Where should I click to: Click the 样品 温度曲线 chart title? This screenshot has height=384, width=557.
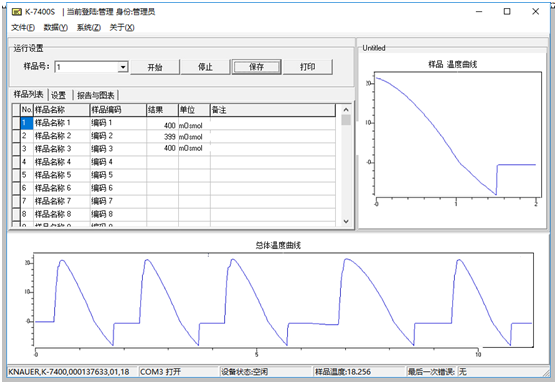click(452, 64)
